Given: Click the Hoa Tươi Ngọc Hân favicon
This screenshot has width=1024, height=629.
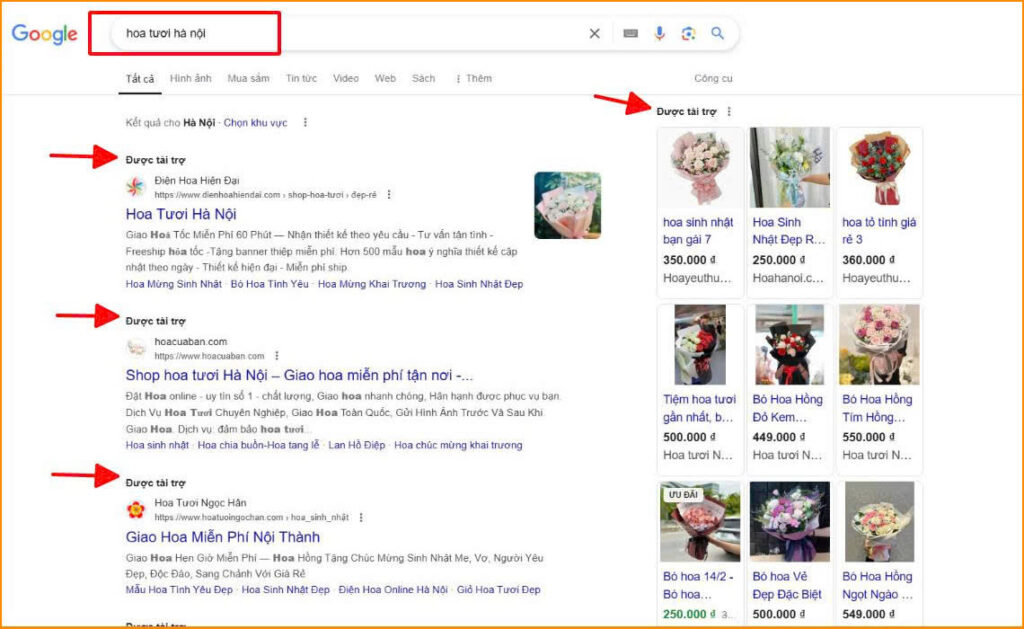Looking at the screenshot, I should tap(136, 509).
